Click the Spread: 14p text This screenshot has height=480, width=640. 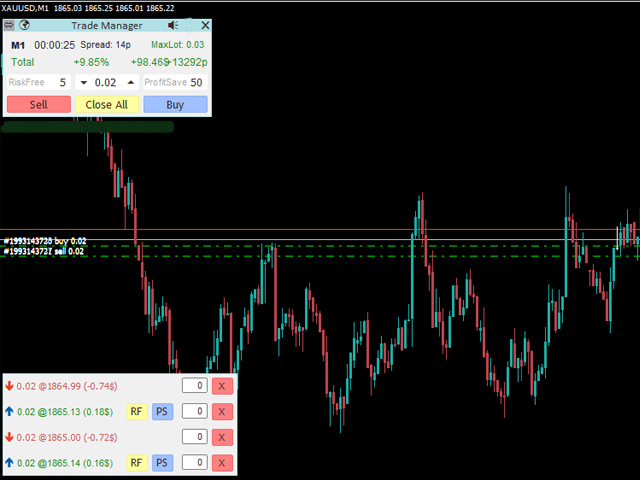click(x=105, y=44)
